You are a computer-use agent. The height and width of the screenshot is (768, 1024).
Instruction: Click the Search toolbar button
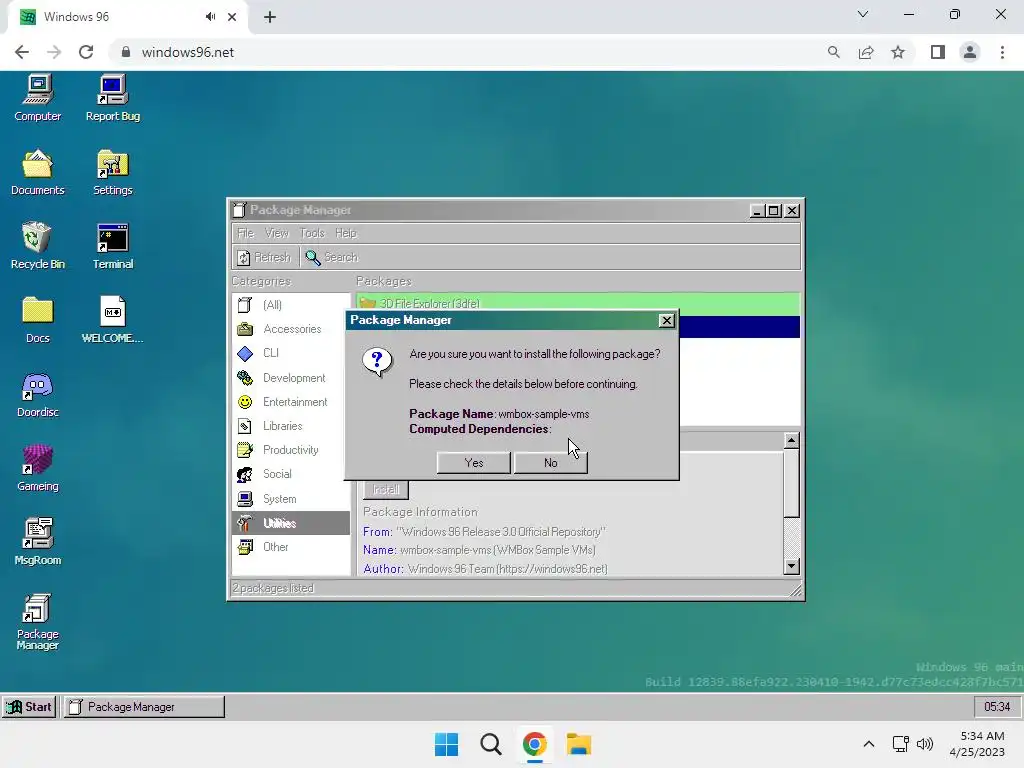pyautogui.click(x=332, y=257)
